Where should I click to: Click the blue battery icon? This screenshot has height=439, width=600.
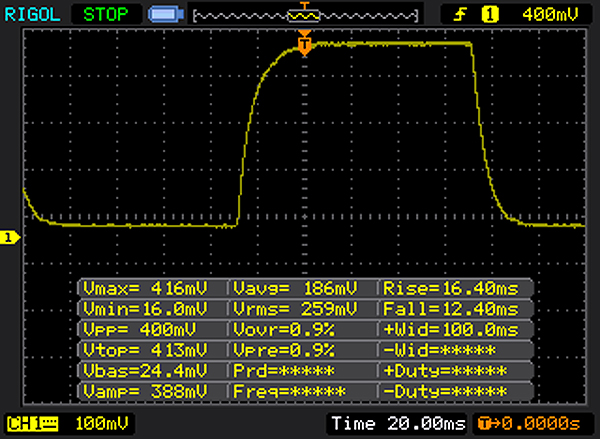[166, 15]
